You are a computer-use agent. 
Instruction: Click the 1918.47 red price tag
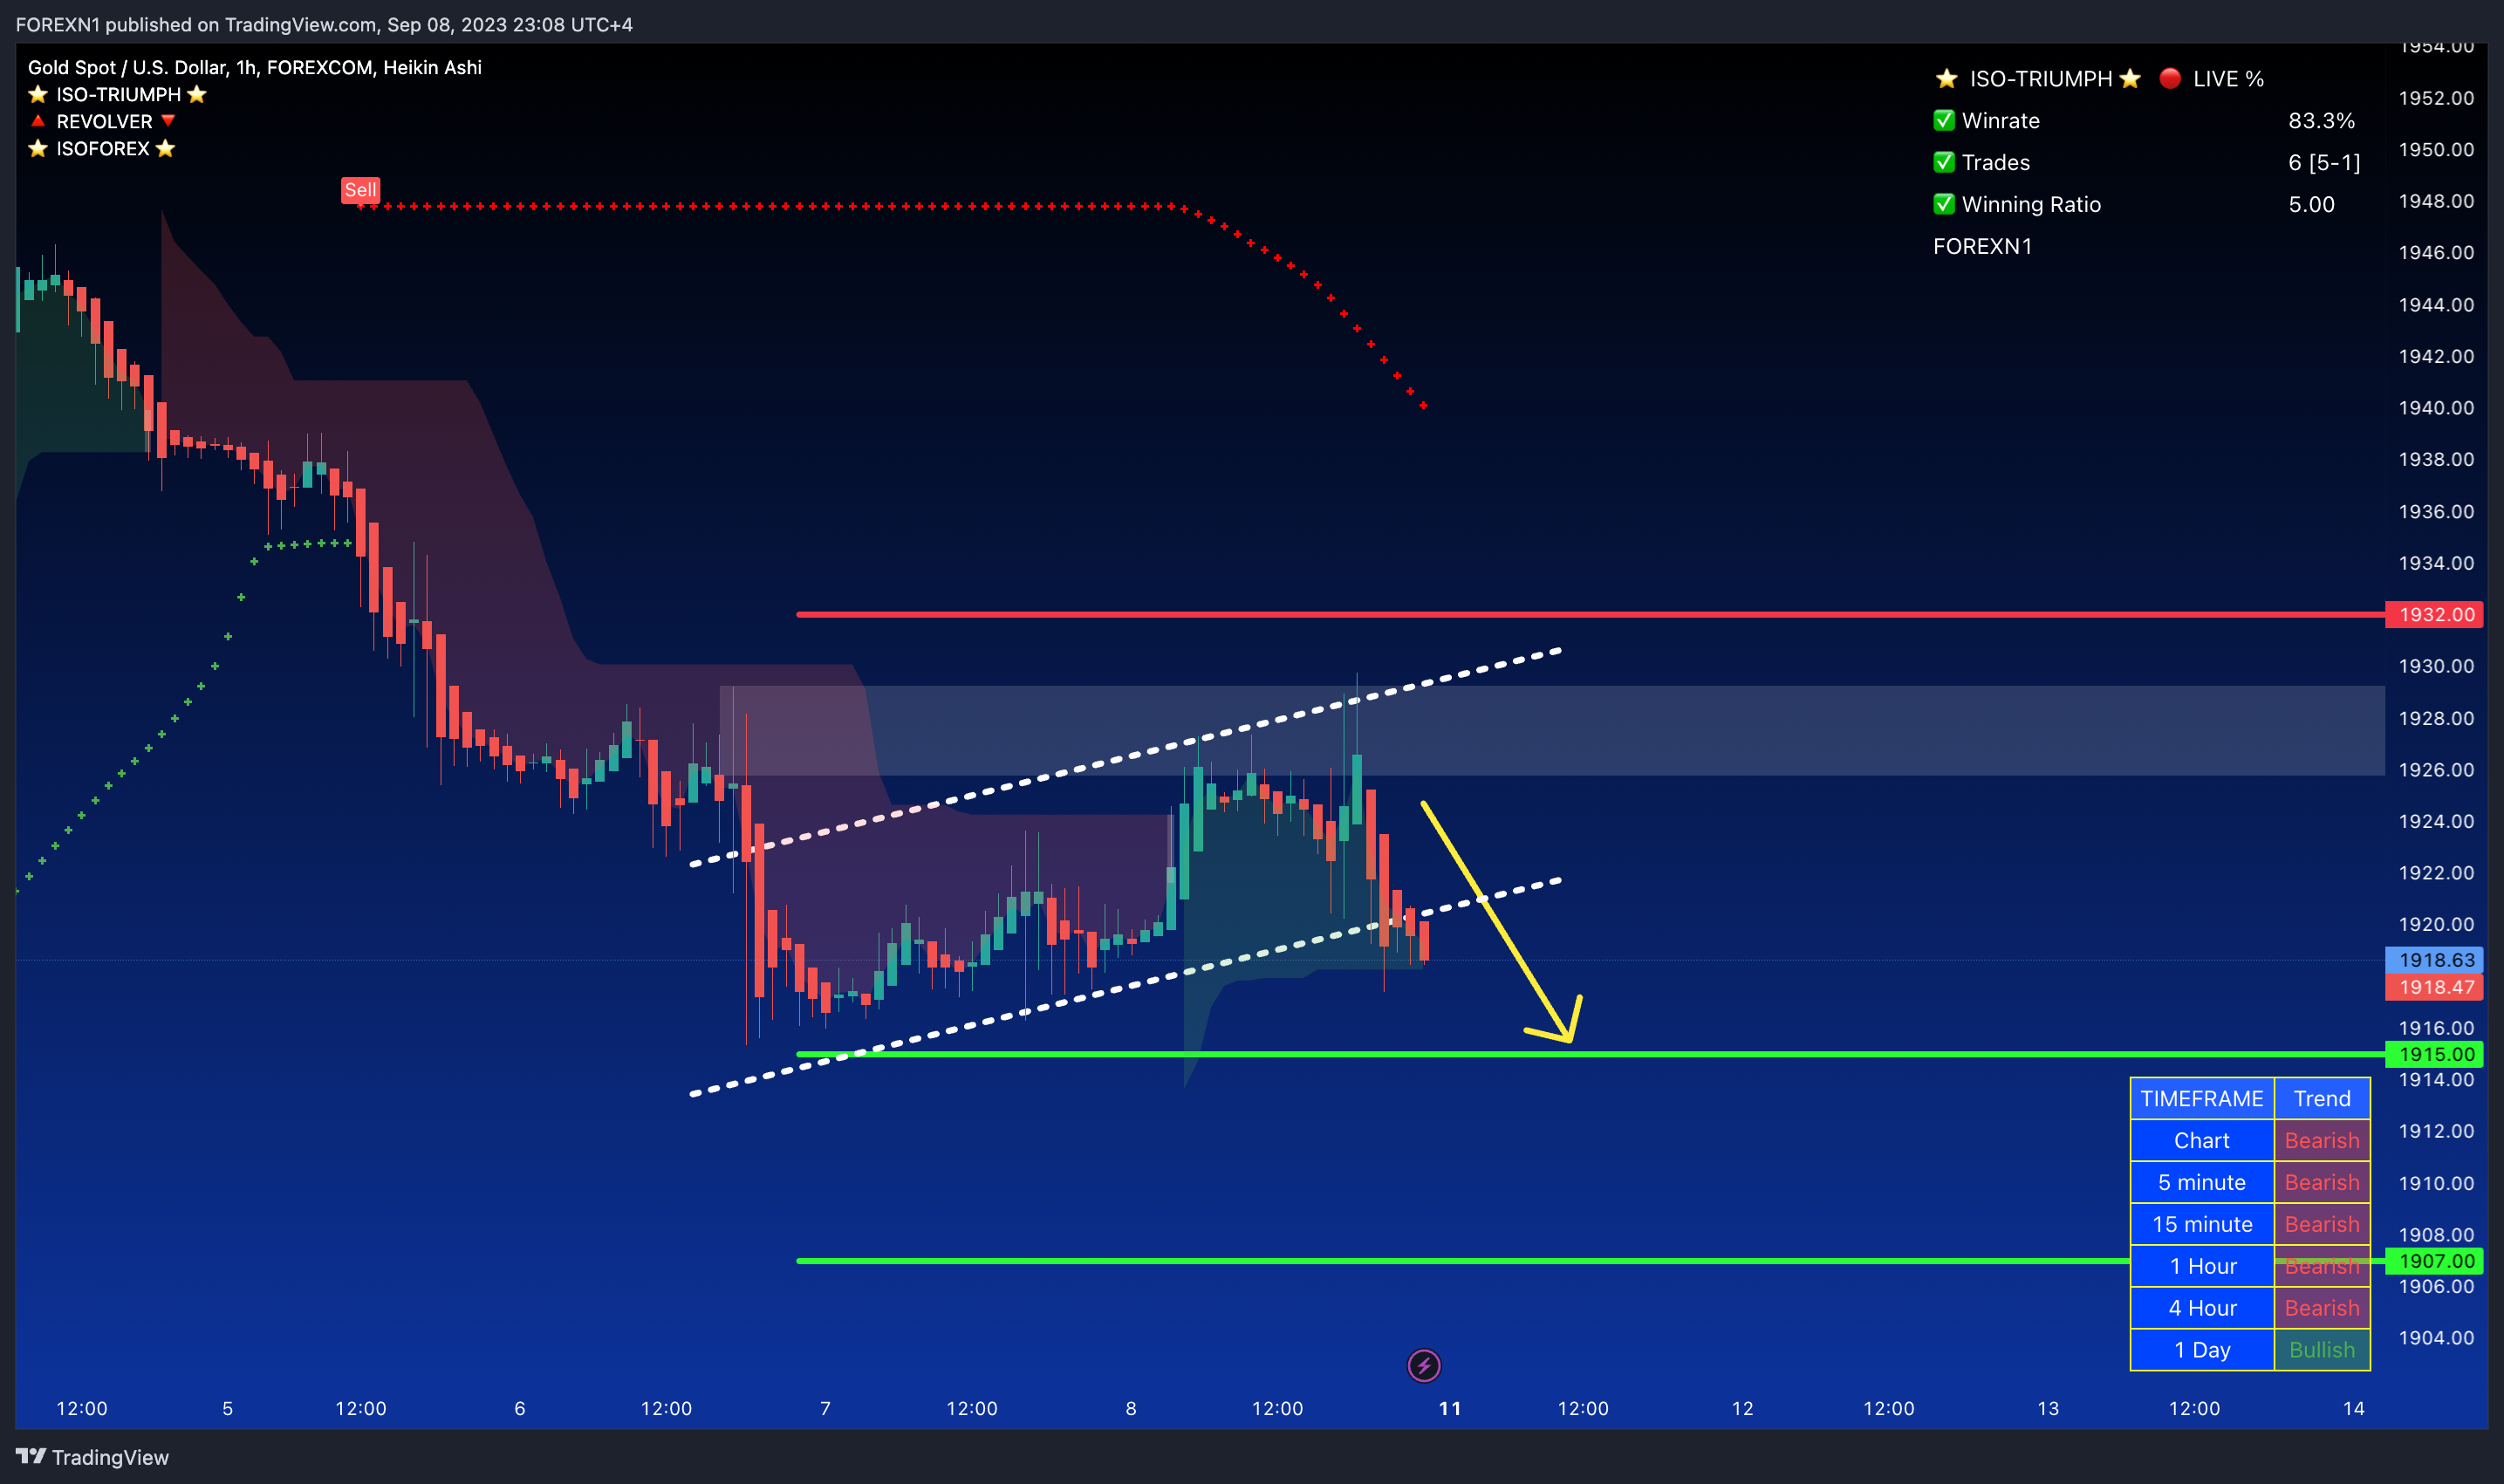[x=2434, y=987]
